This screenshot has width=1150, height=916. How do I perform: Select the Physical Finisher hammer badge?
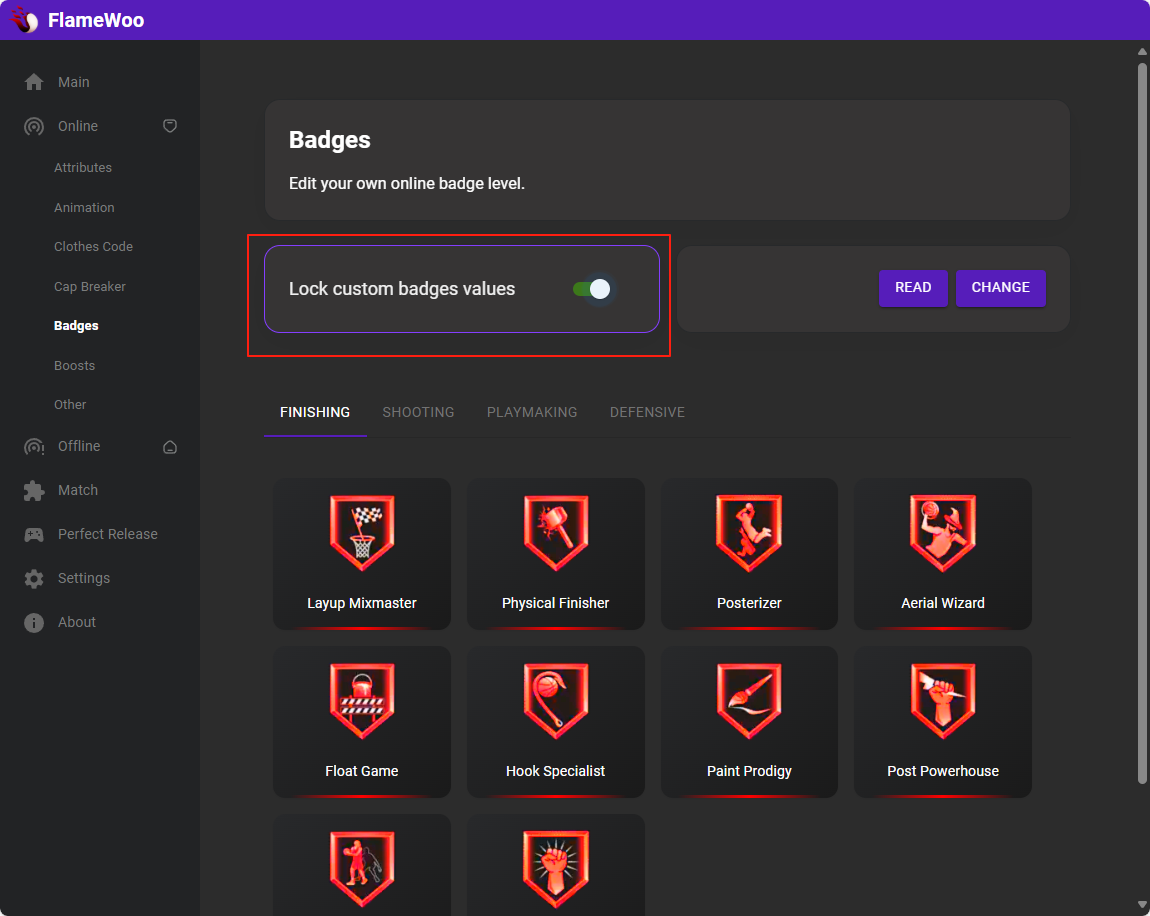tap(555, 533)
